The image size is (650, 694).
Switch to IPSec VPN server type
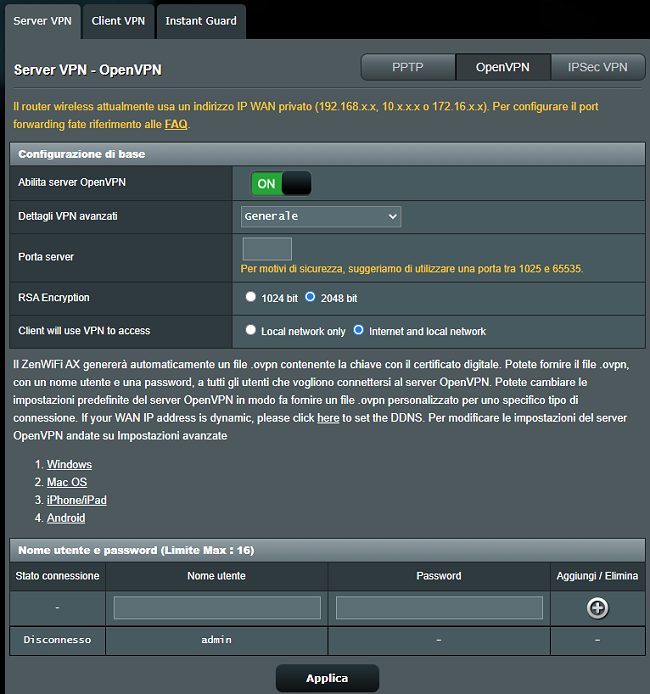click(x=597, y=67)
